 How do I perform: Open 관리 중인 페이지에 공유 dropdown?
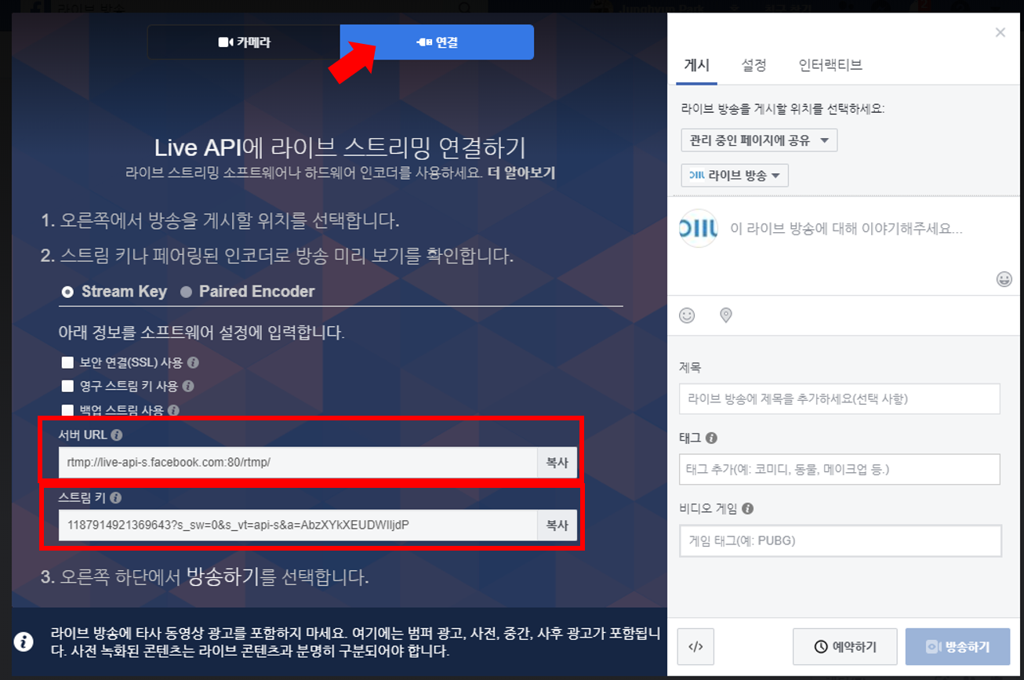pos(759,140)
